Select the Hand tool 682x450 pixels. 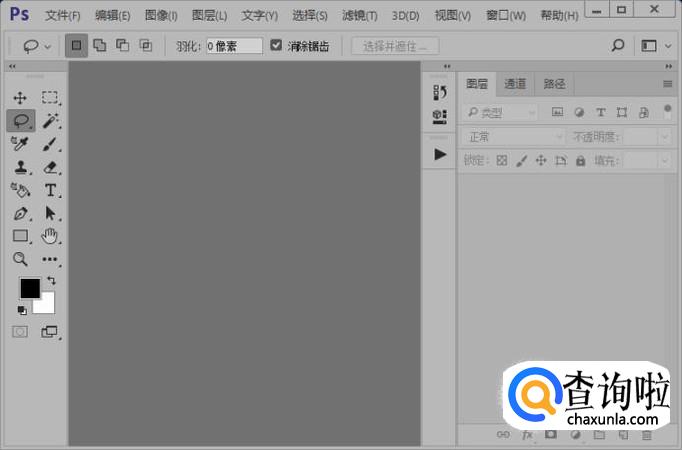tap(50, 236)
